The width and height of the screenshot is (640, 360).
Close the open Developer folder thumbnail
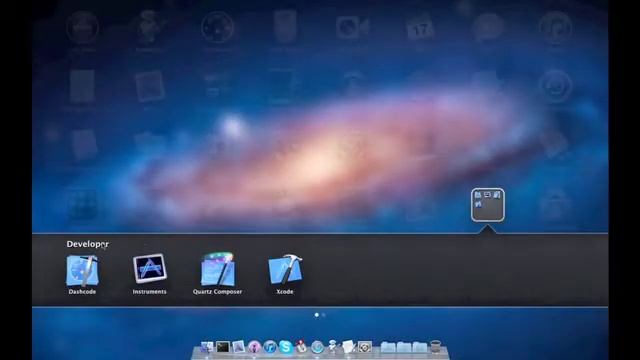tap(487, 205)
